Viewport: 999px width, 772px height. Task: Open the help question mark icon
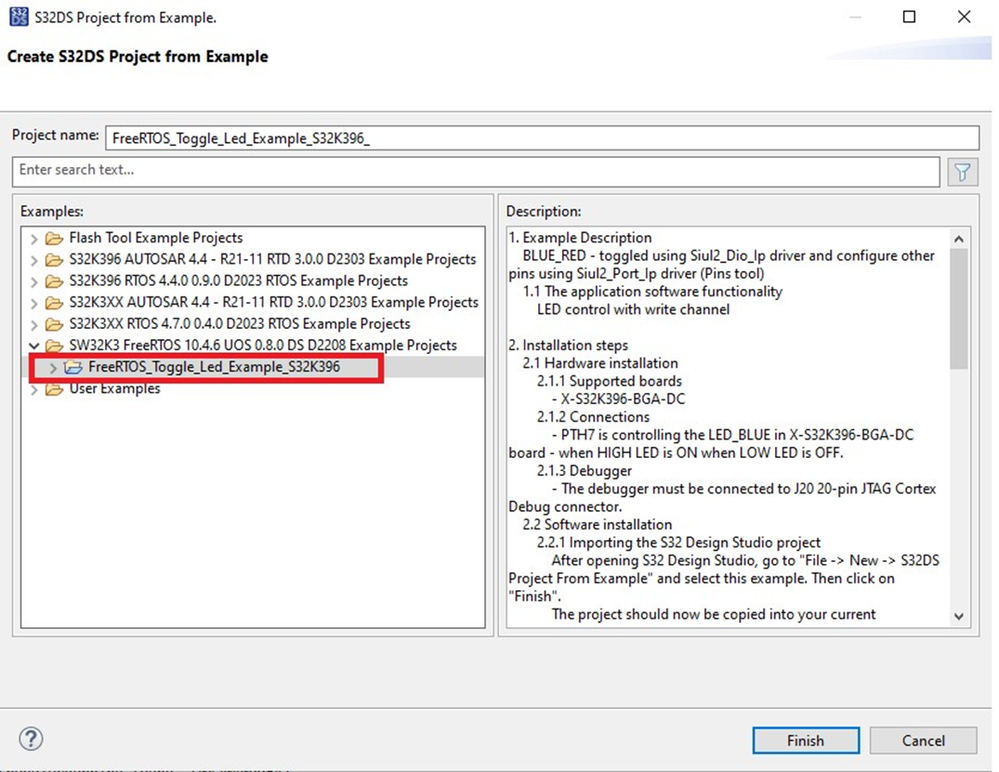(31, 739)
